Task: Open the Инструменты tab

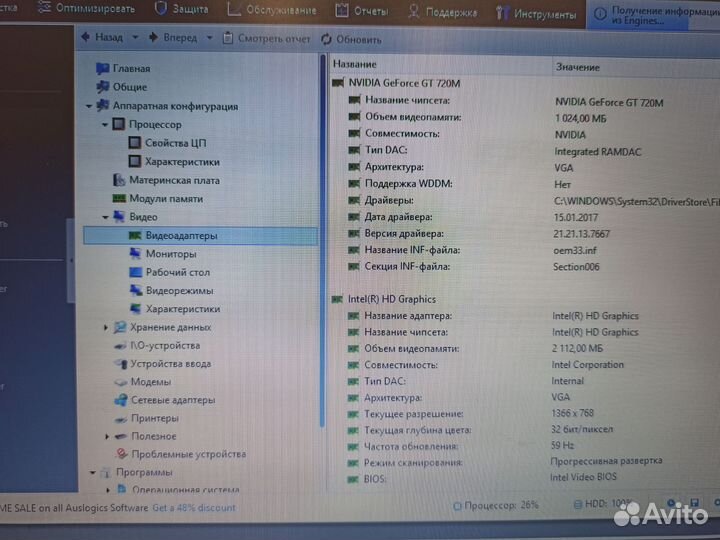Action: (536, 14)
